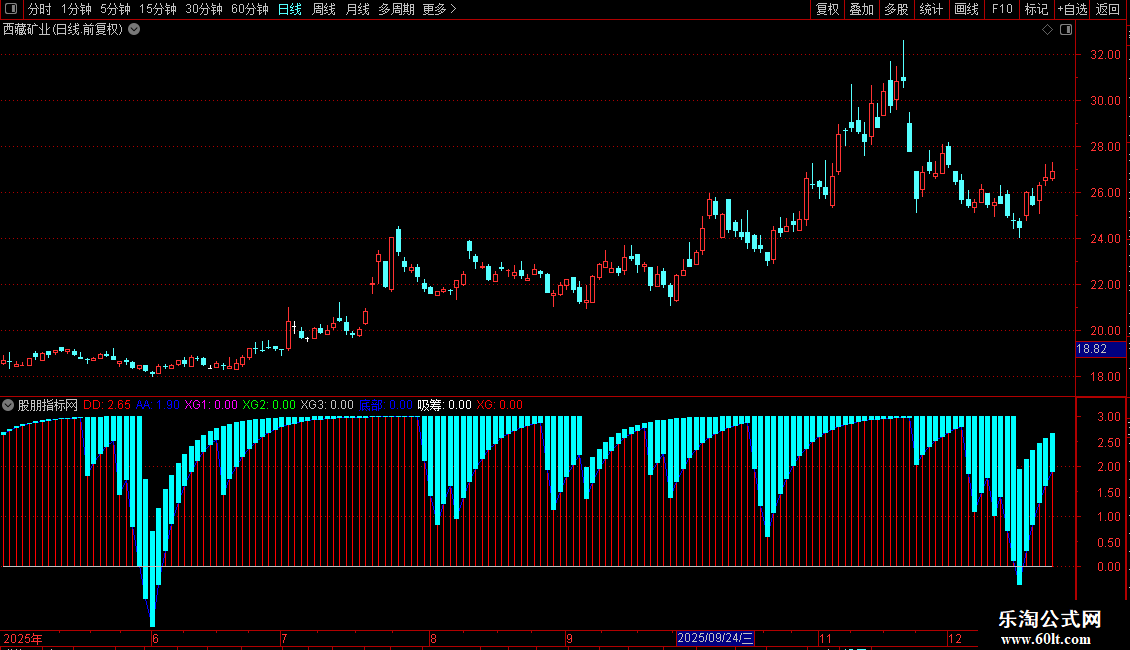Image resolution: width=1130 pixels, height=650 pixels.
Task: Click the diamond icon above the price axis
Action: pos(1048,30)
